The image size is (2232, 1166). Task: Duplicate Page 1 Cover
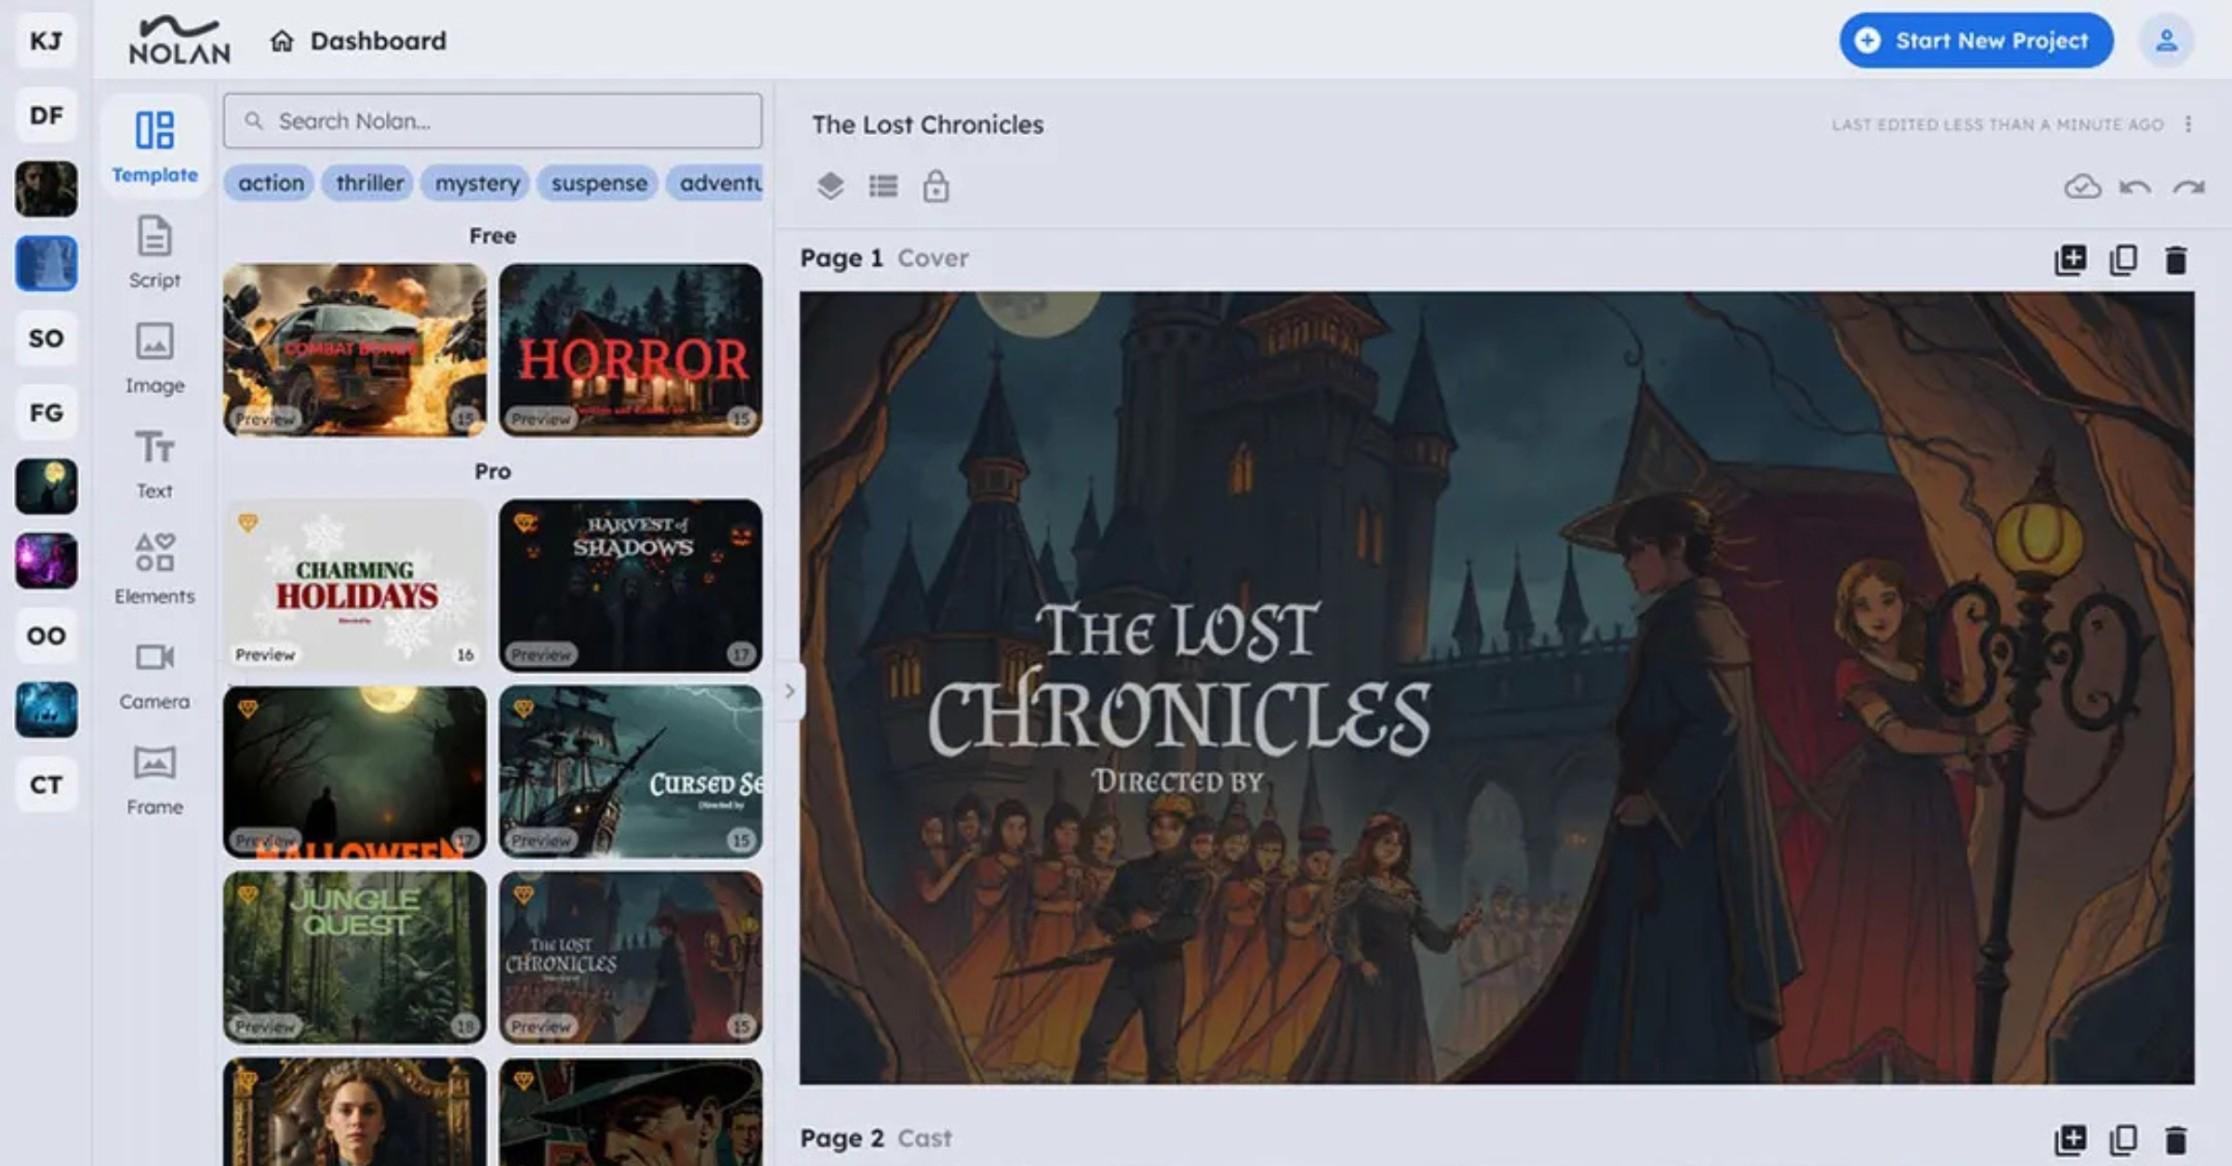pos(2123,260)
